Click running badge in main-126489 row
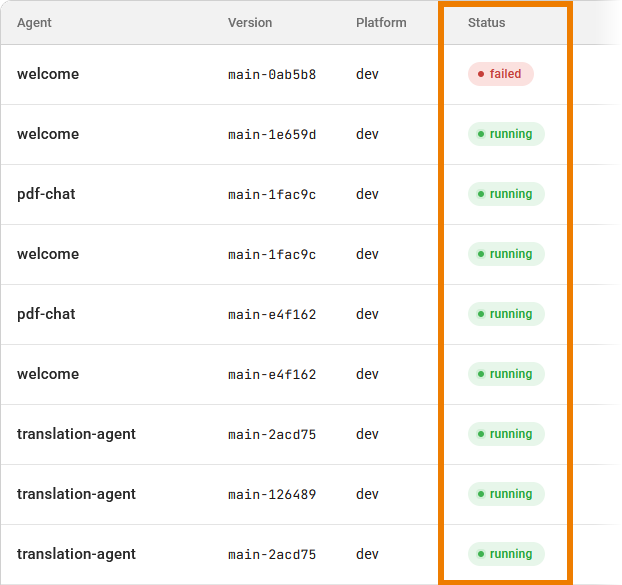 [x=506, y=494]
